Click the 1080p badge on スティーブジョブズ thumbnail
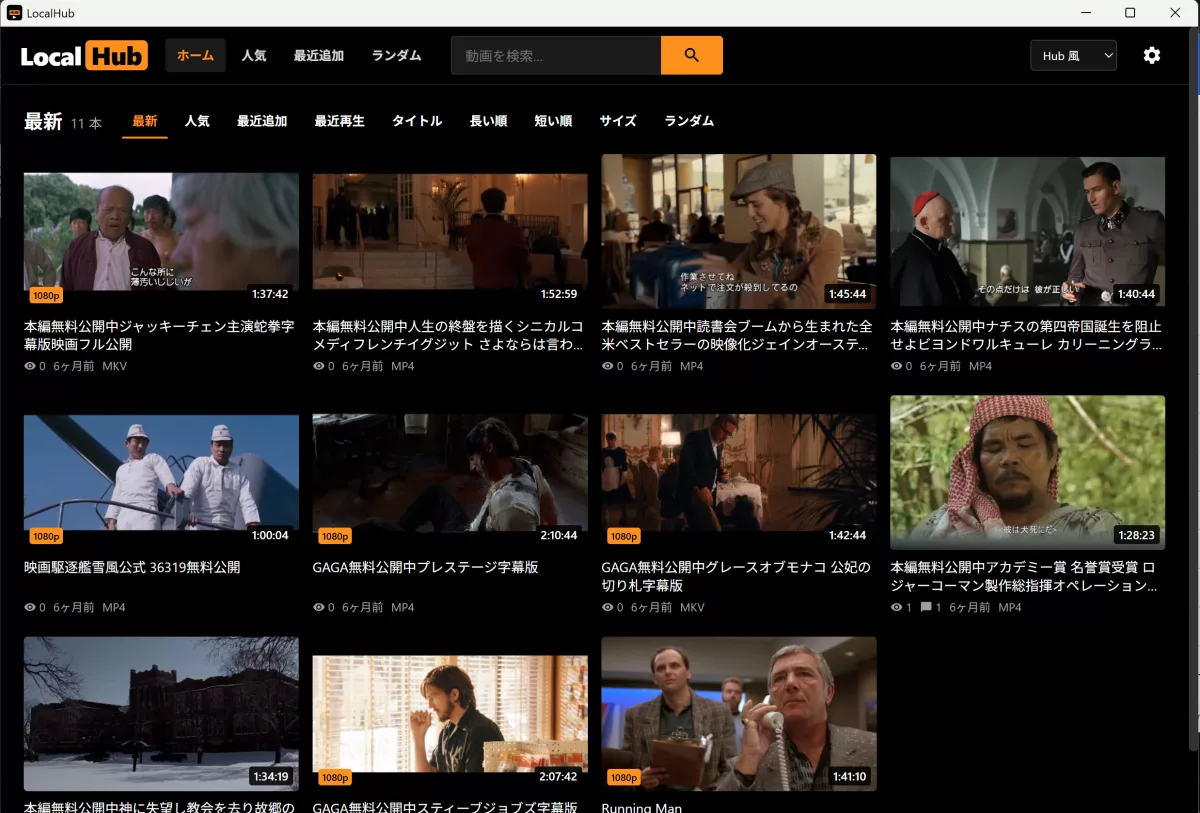Image resolution: width=1200 pixels, height=813 pixels. [335, 777]
